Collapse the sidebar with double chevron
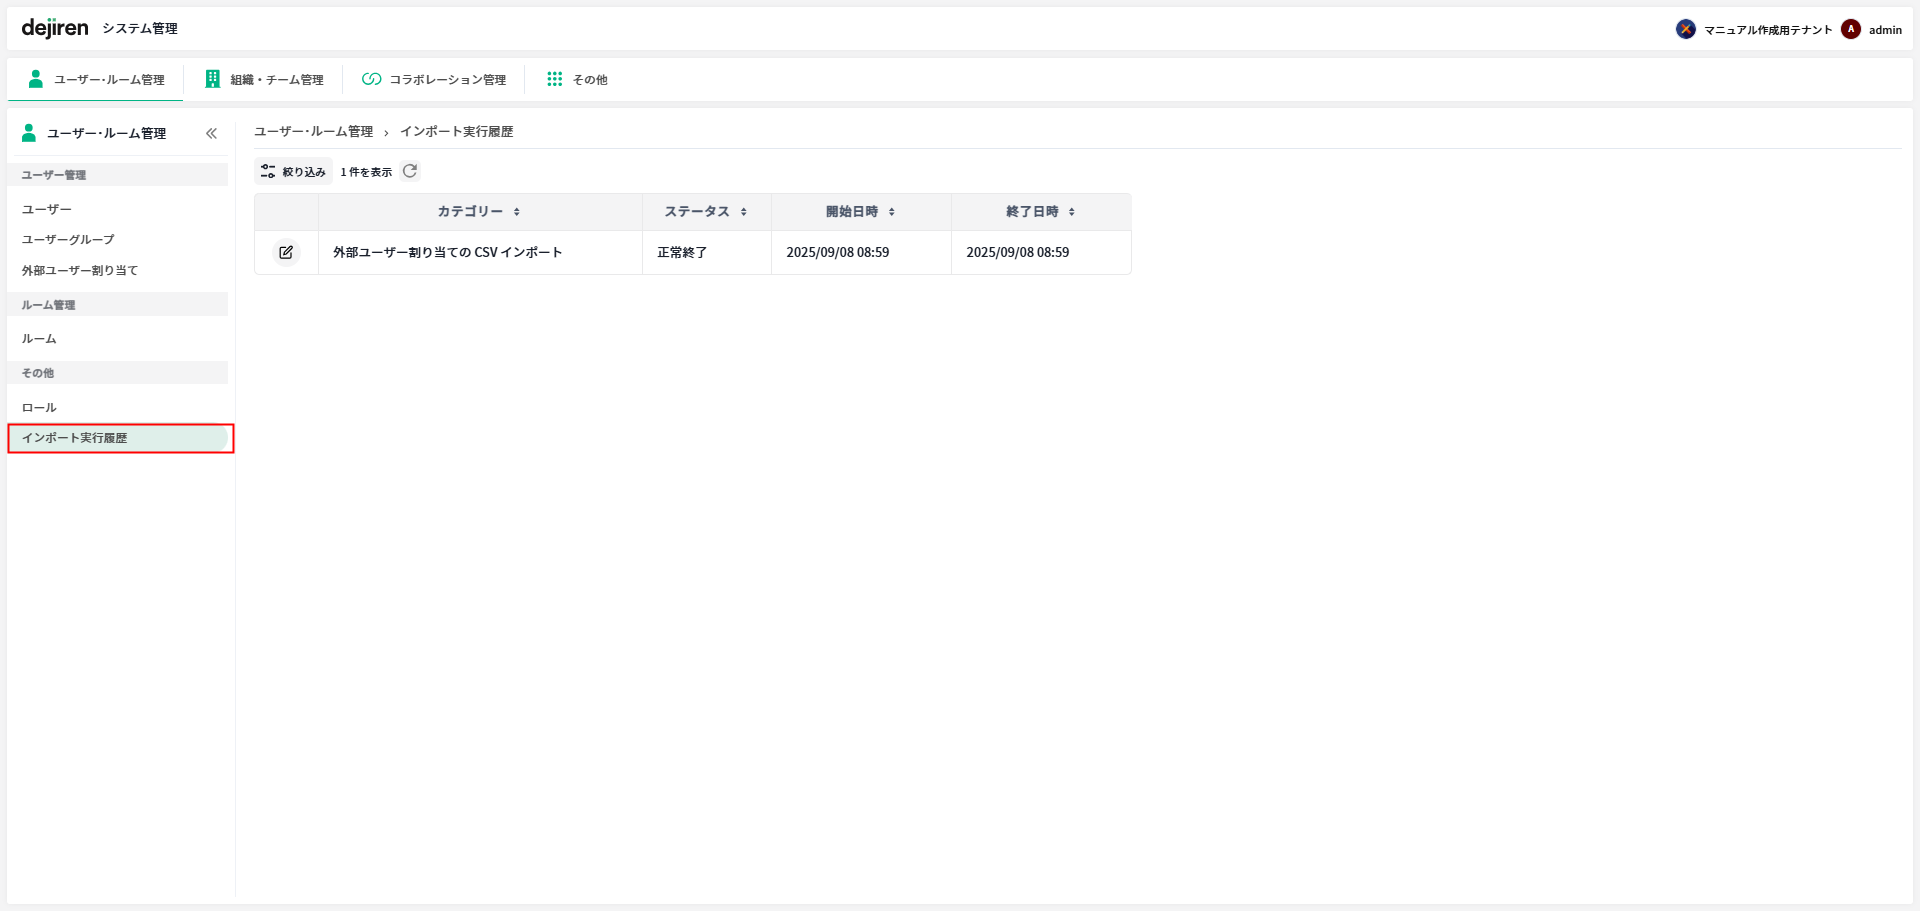This screenshot has height=911, width=1920. [211, 133]
